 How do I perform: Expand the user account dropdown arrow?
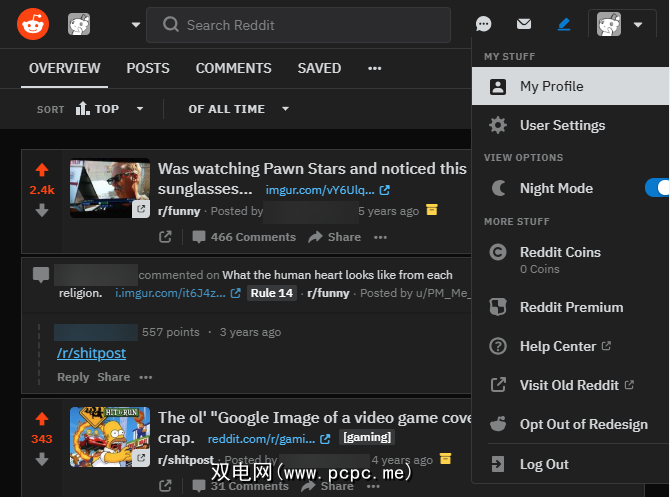point(638,24)
